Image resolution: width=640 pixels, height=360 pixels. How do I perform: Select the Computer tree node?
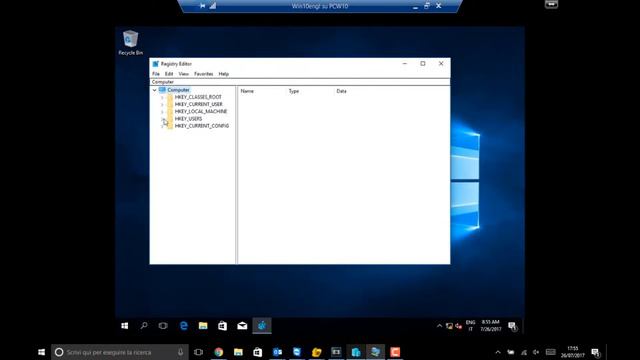178,90
